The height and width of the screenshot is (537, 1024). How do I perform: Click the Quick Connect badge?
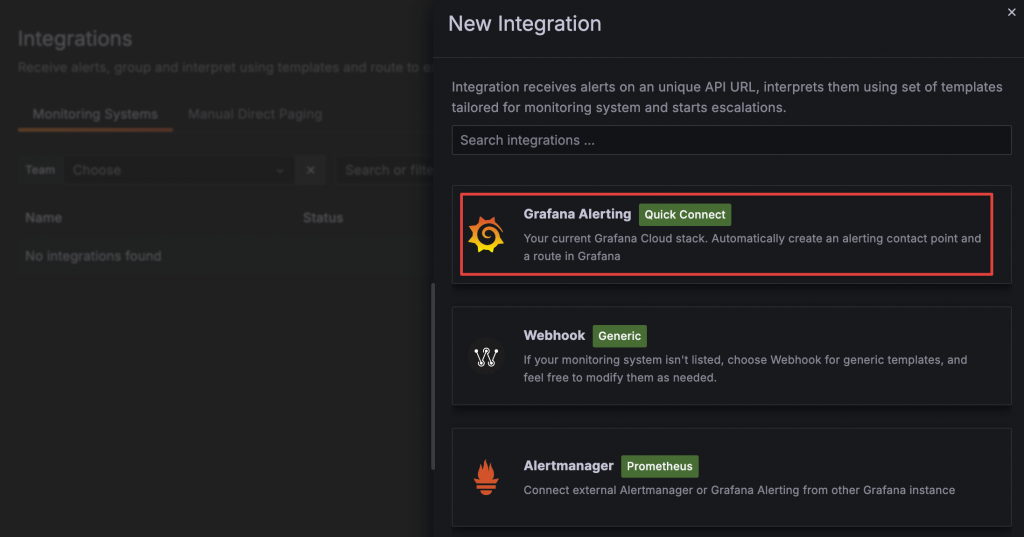coord(685,214)
